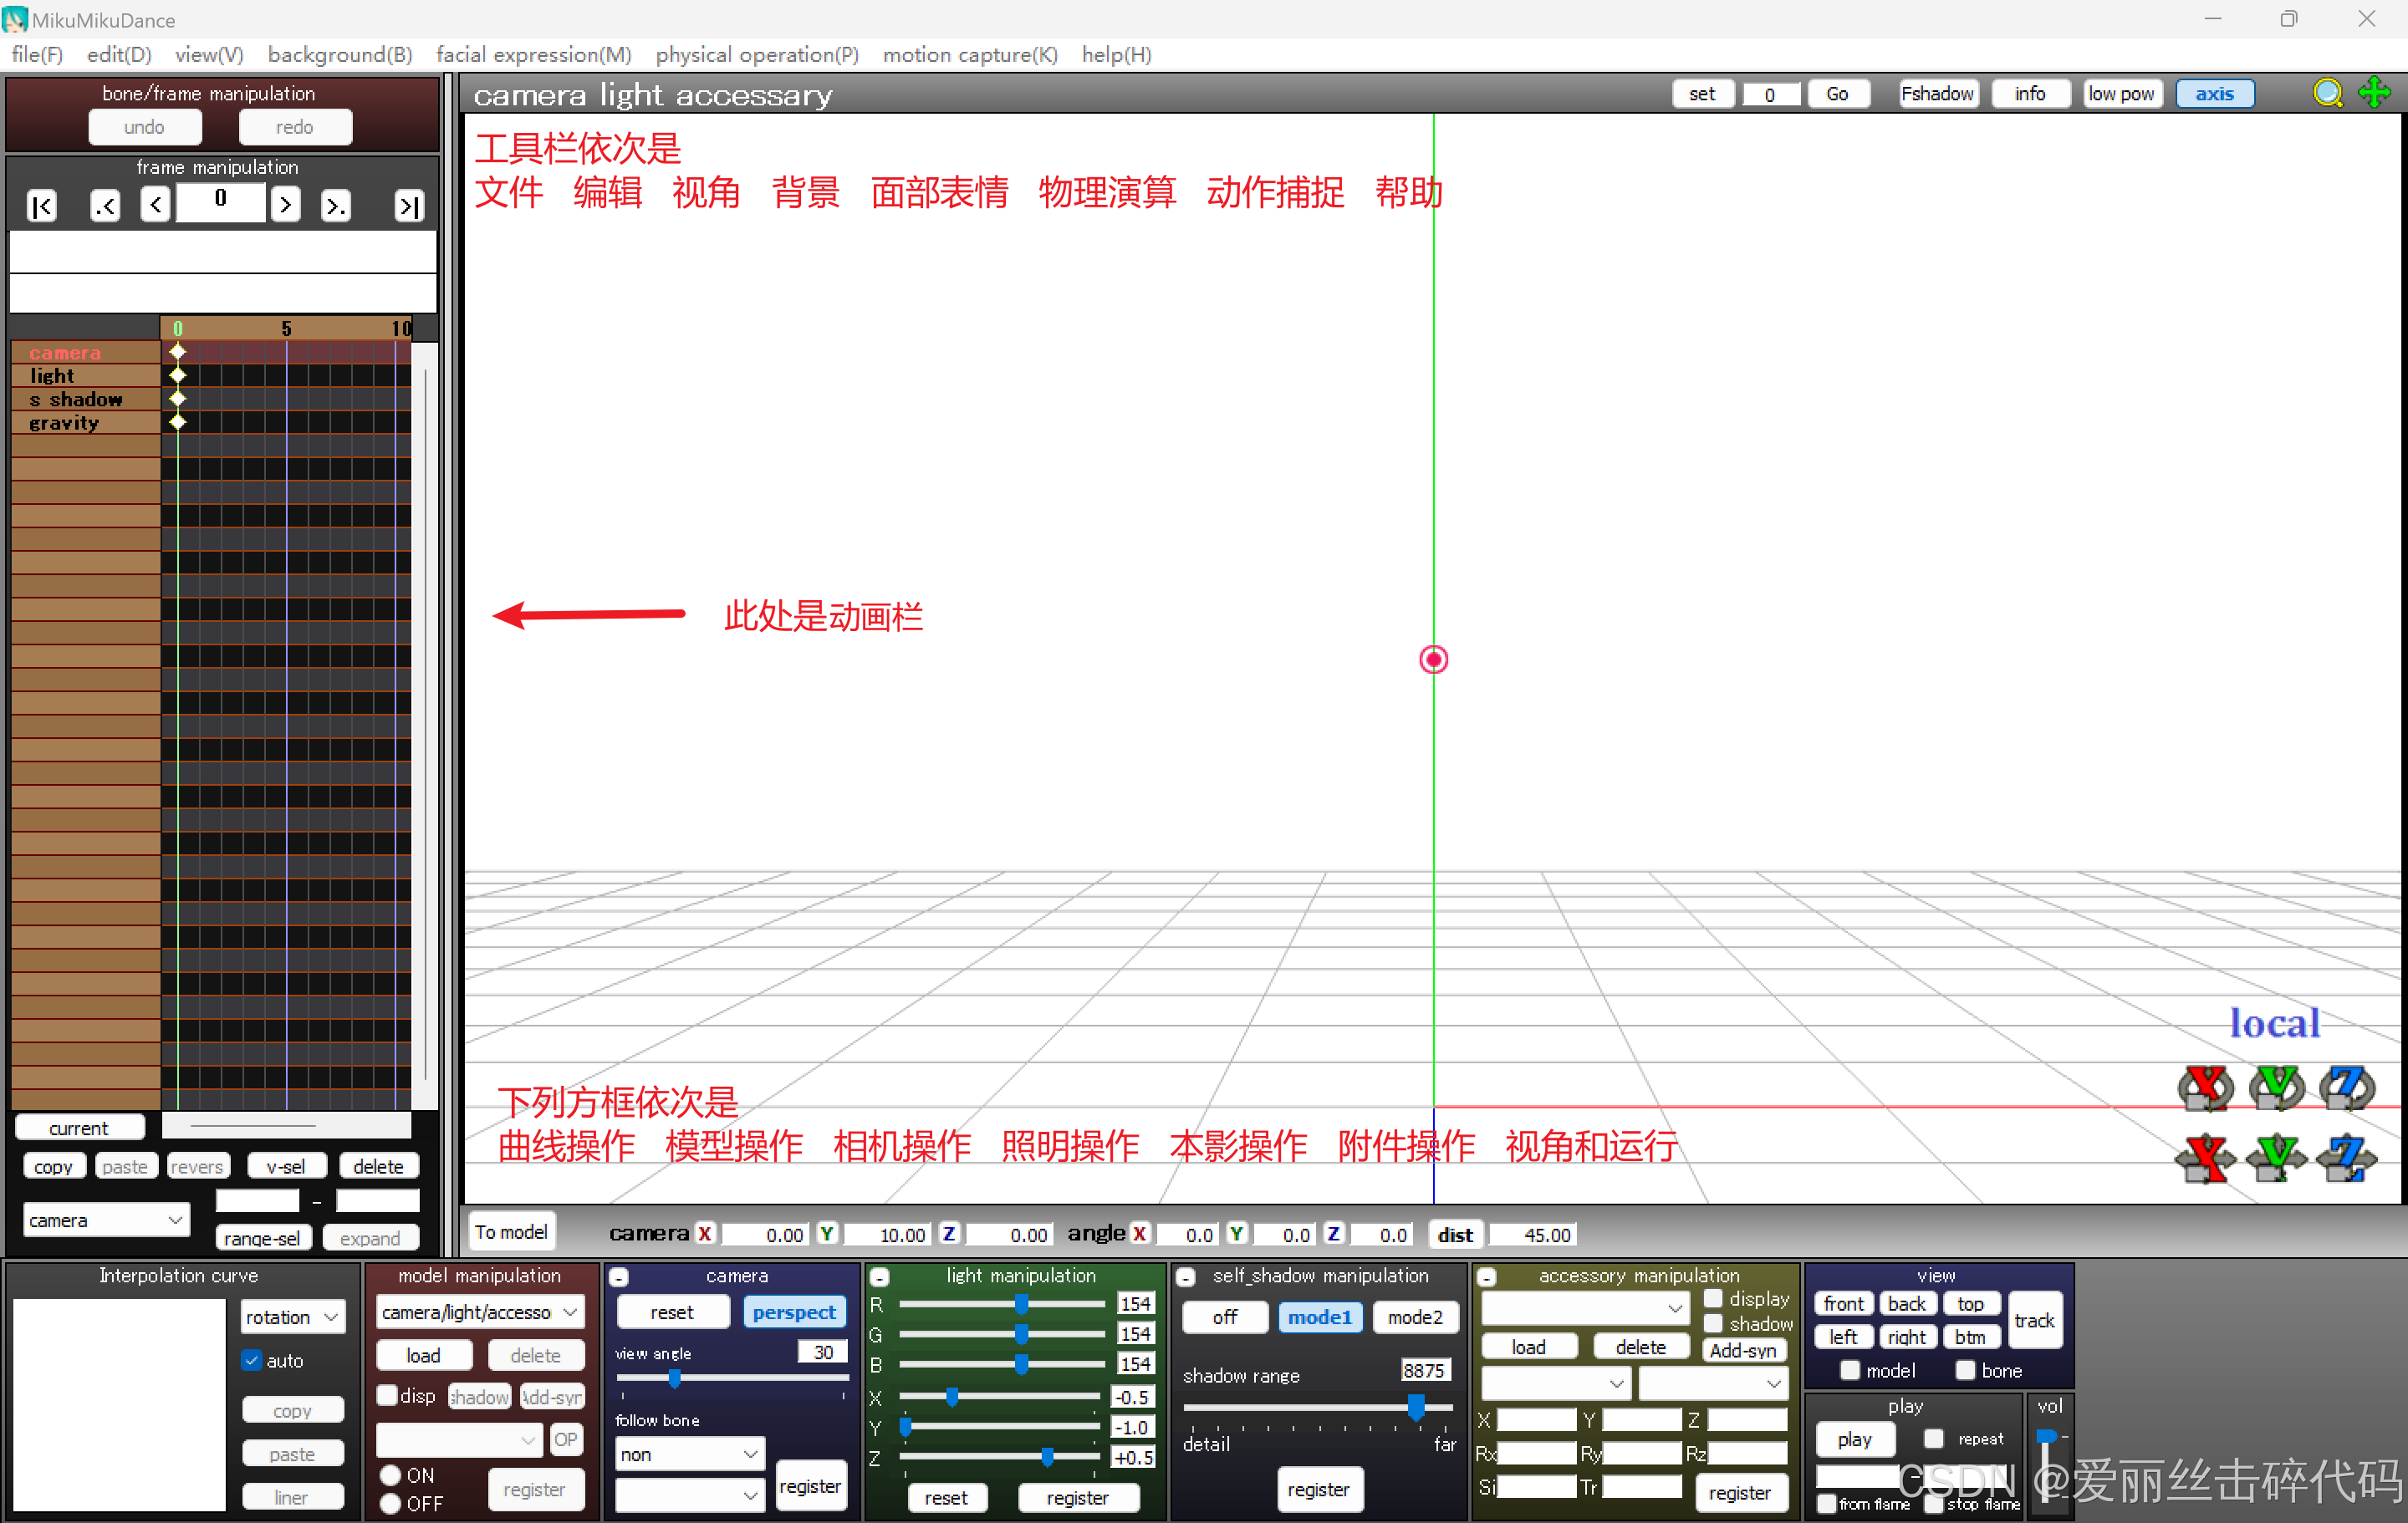Open accessory parent bone dropdown
Viewport: 2408px width, 1523px height.
pyautogui.click(x=1713, y=1384)
